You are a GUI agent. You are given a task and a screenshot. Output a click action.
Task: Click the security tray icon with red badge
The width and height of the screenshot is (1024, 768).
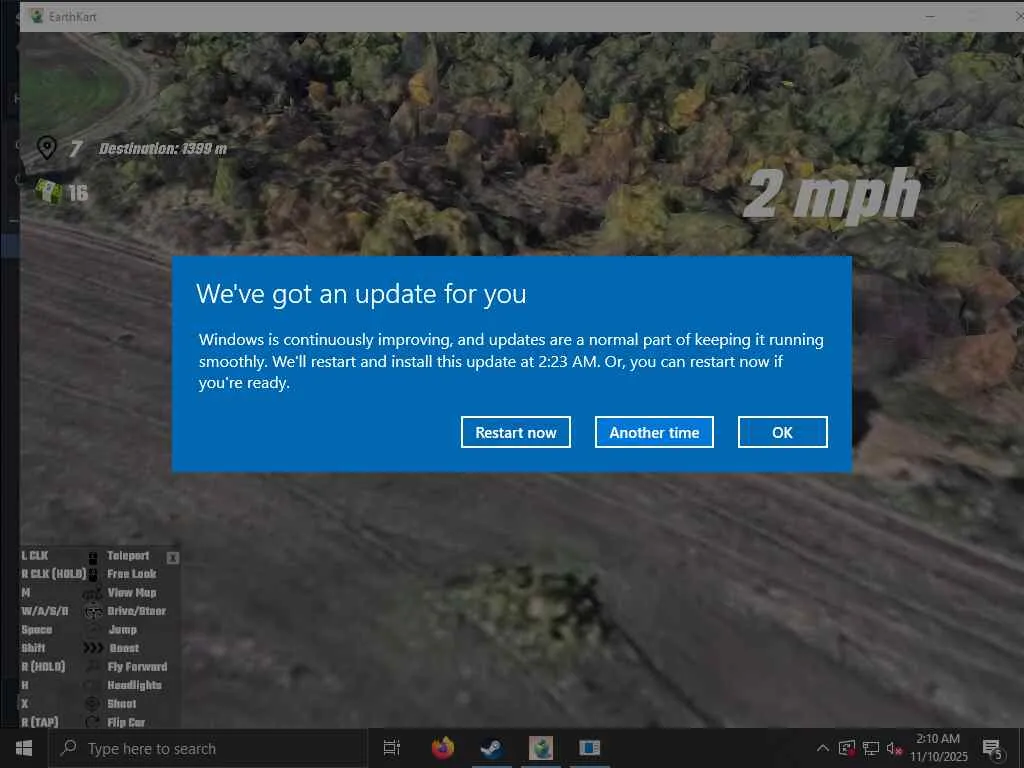[x=847, y=748]
